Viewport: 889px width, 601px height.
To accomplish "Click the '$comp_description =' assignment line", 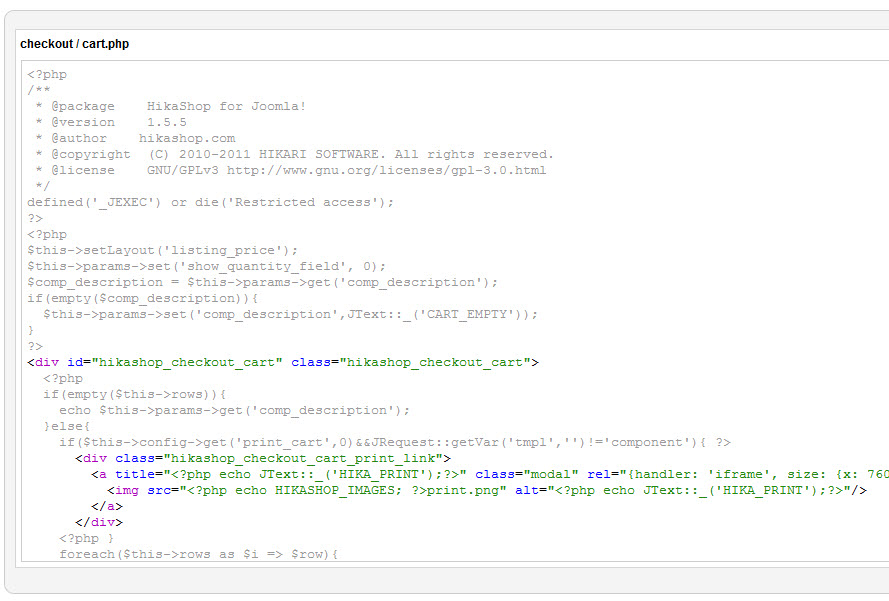I will click(263, 282).
